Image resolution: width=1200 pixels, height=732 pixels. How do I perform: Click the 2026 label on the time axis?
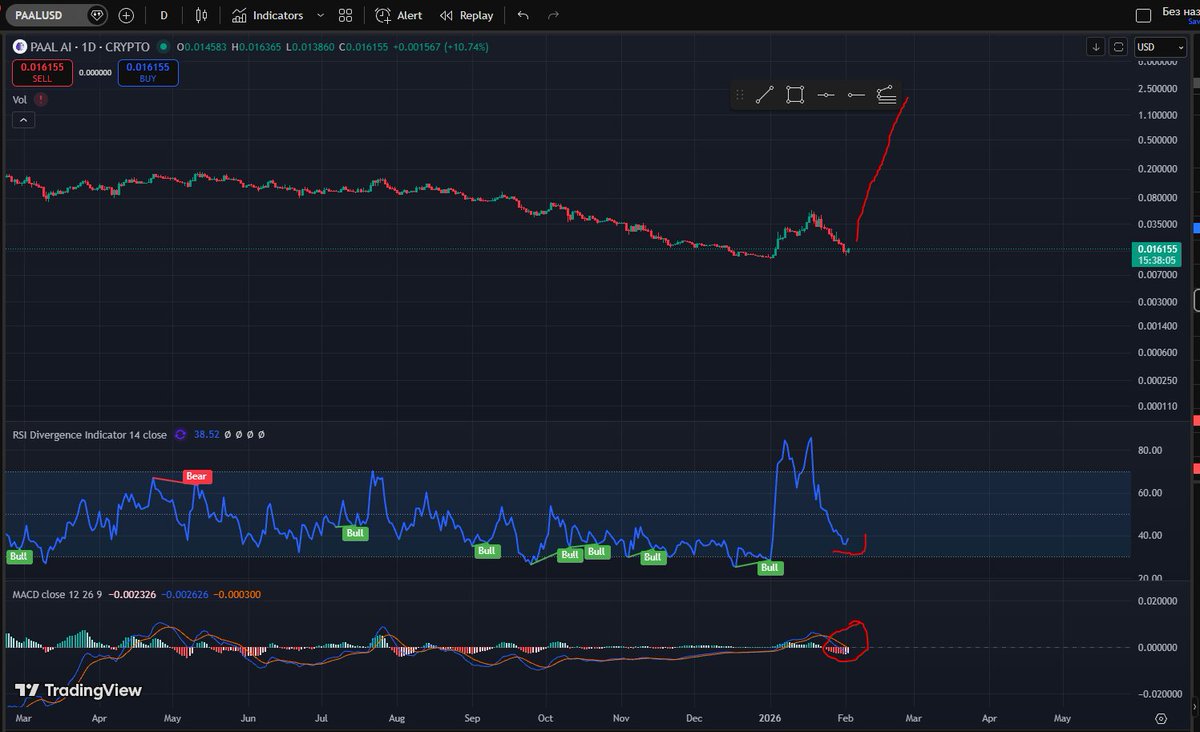pos(772,718)
